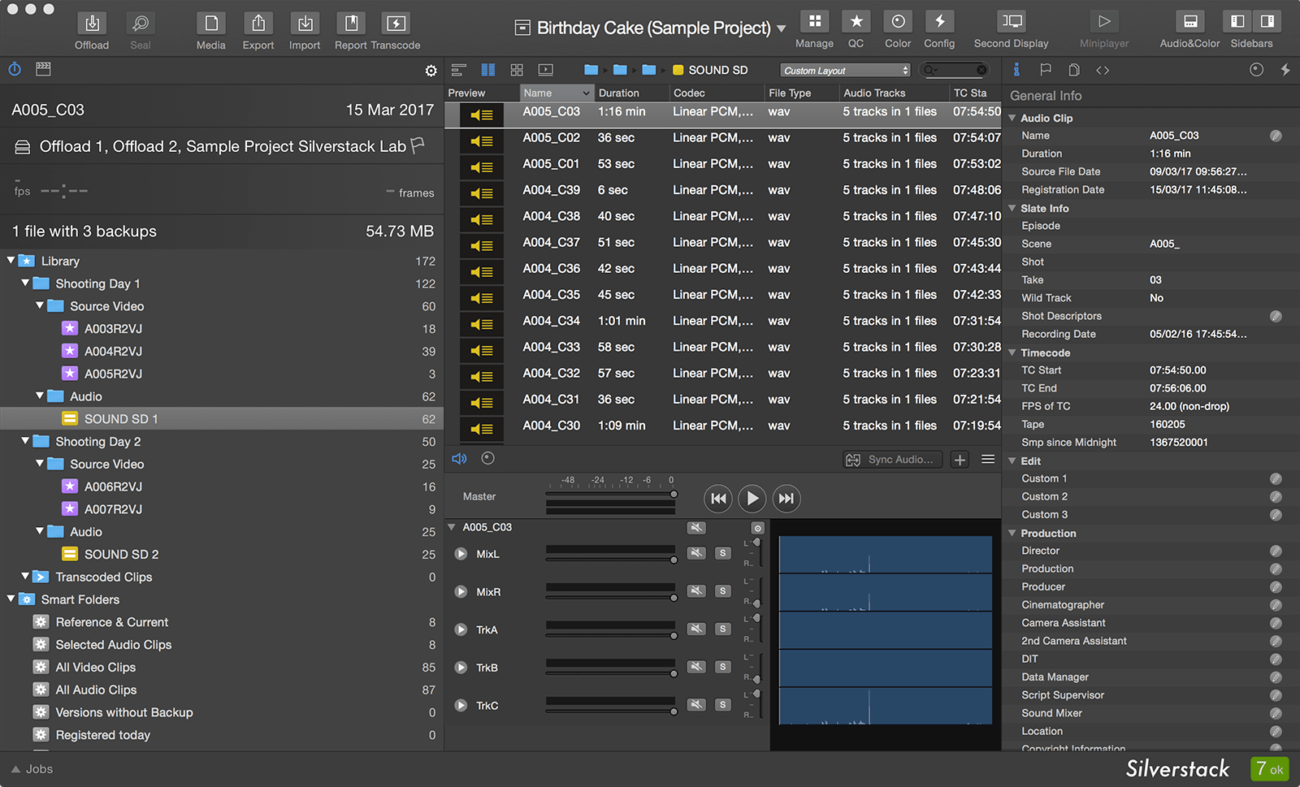Play the TrkA track alone
This screenshot has width=1300, height=787.
coord(461,630)
